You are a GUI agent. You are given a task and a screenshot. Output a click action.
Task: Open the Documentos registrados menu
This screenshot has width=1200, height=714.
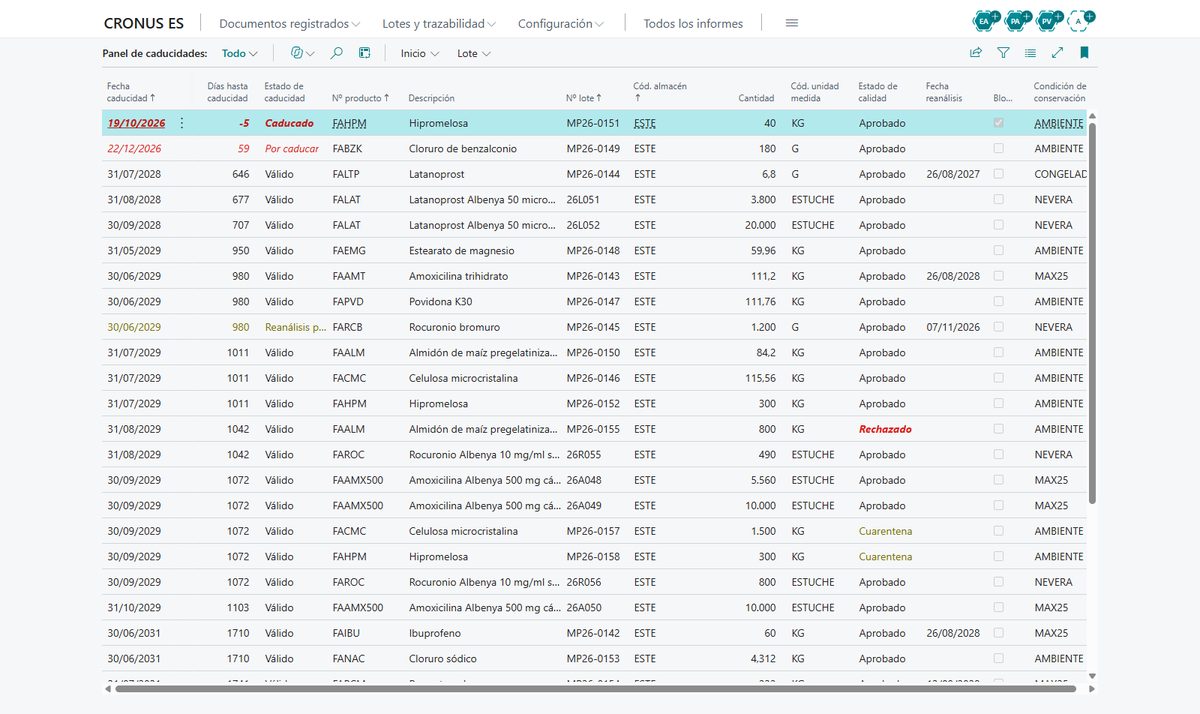tap(290, 23)
